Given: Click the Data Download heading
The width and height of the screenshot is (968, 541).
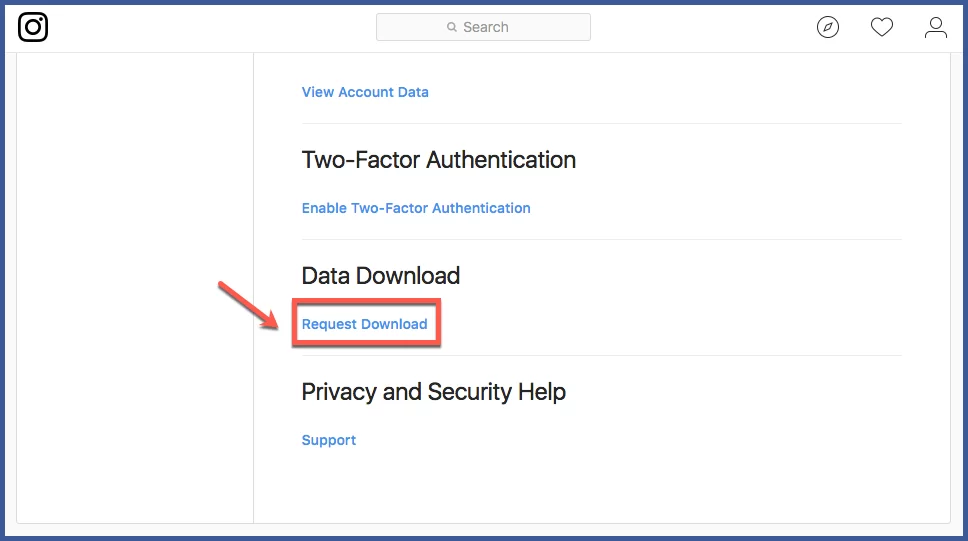Looking at the screenshot, I should (381, 276).
